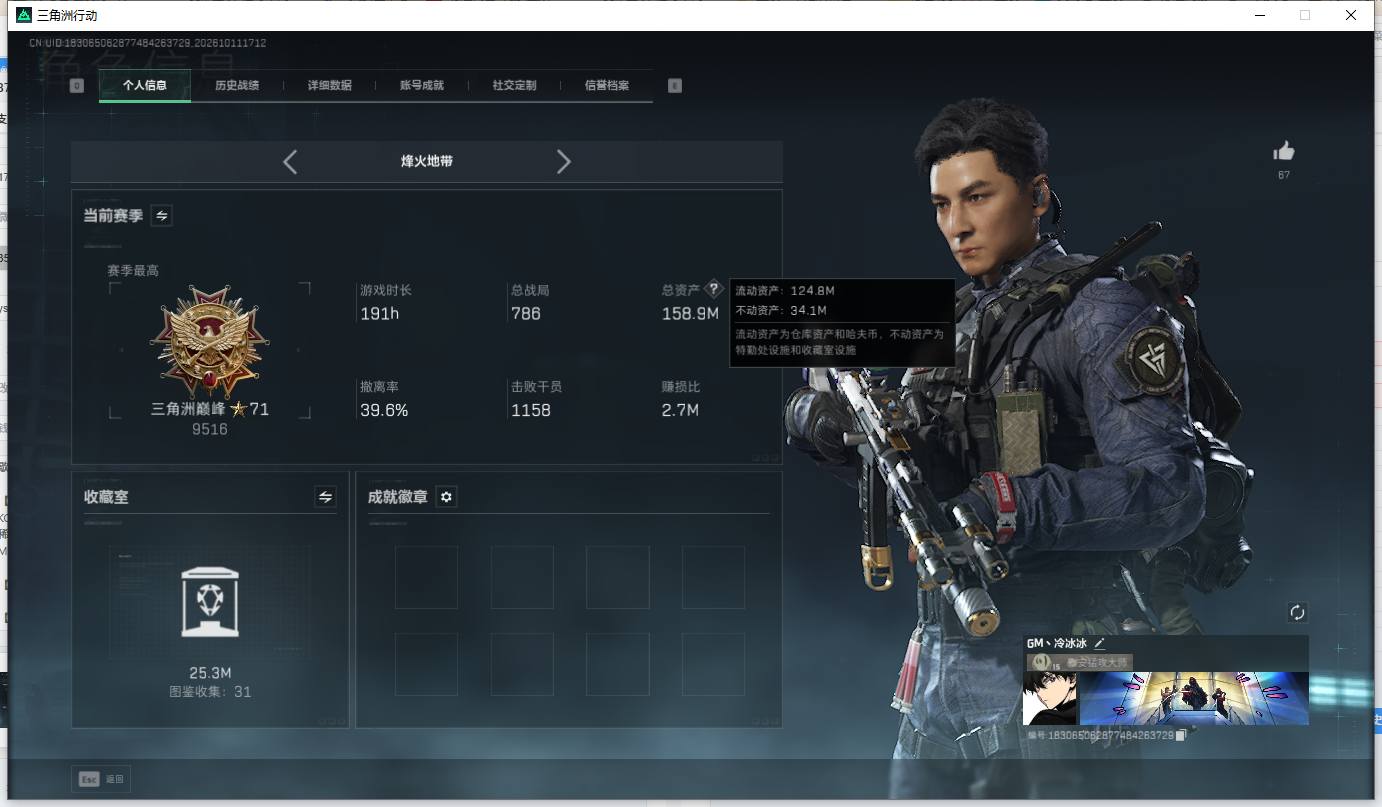
Task: Click the 786 total matches value
Action: (x=526, y=314)
